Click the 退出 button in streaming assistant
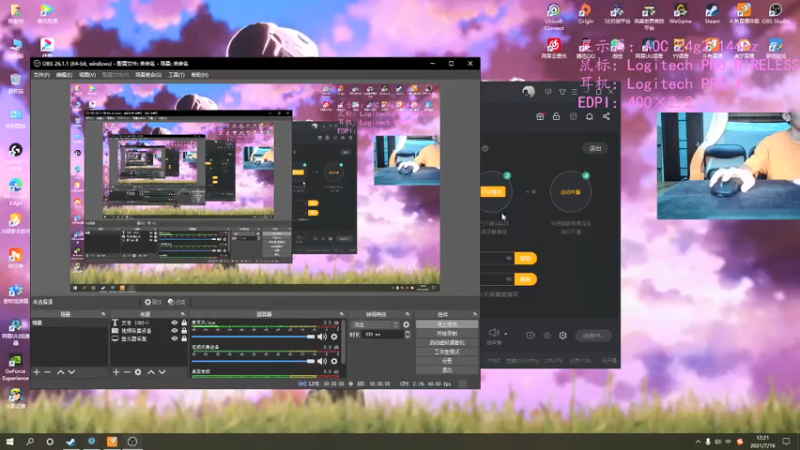 tap(595, 148)
